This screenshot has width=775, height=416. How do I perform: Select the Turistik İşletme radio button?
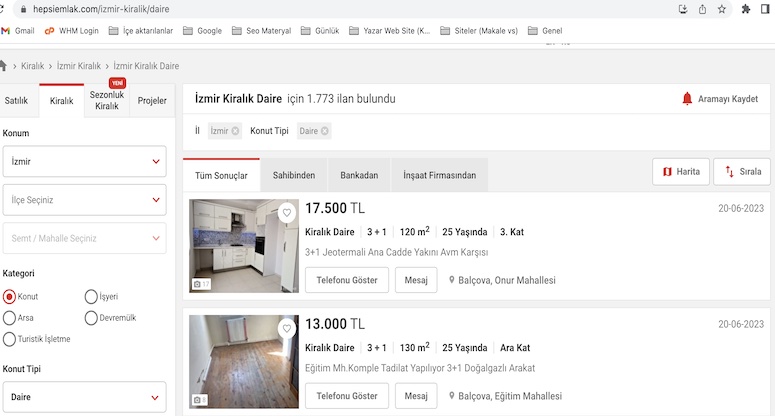pos(9,339)
